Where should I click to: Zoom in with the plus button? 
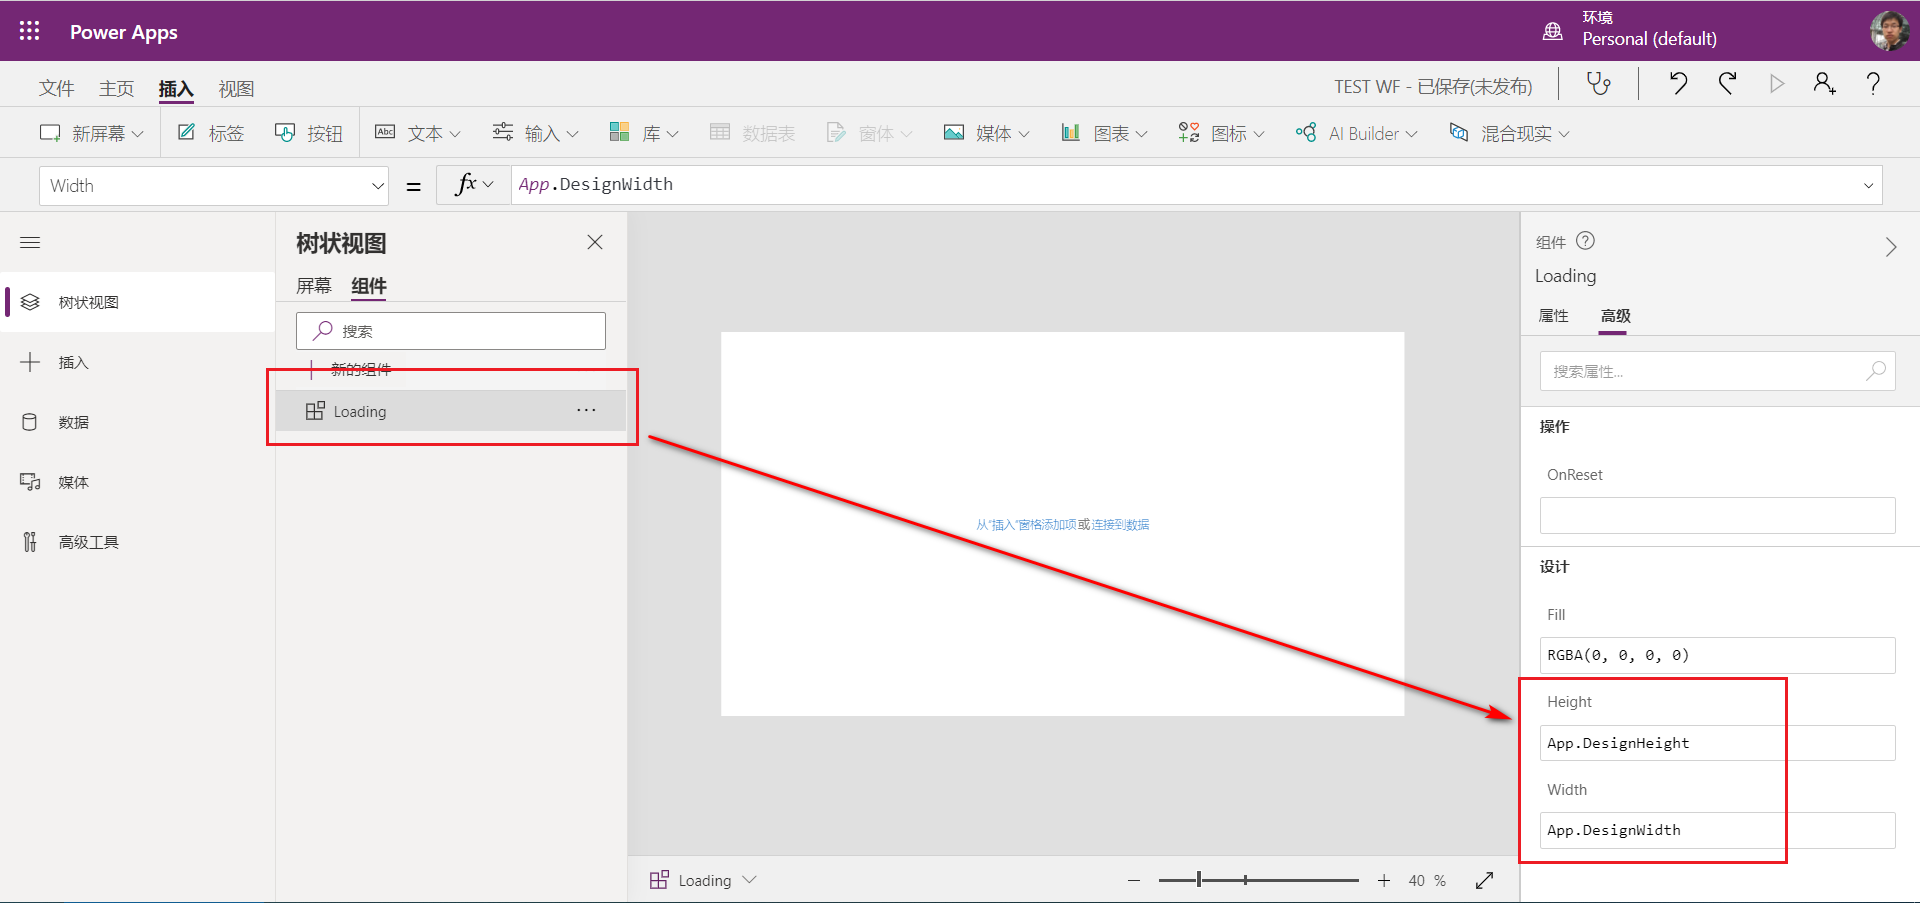point(1384,880)
